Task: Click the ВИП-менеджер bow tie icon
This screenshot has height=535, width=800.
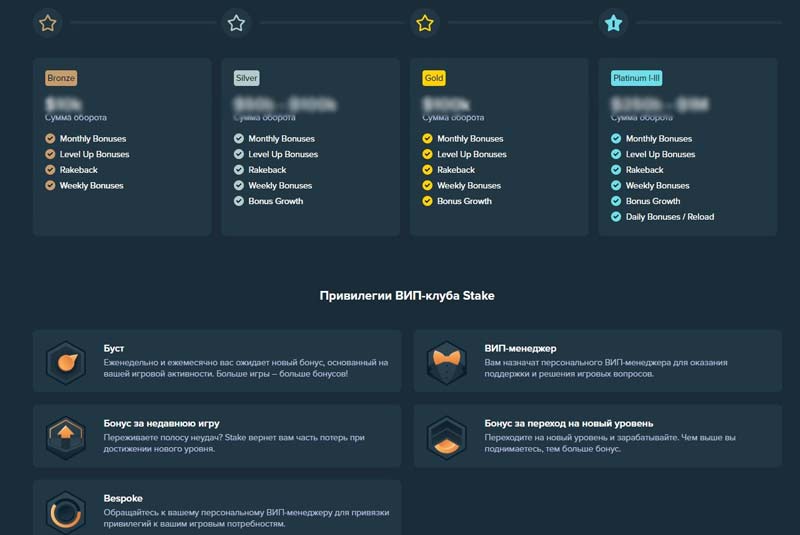Action: tap(446, 362)
